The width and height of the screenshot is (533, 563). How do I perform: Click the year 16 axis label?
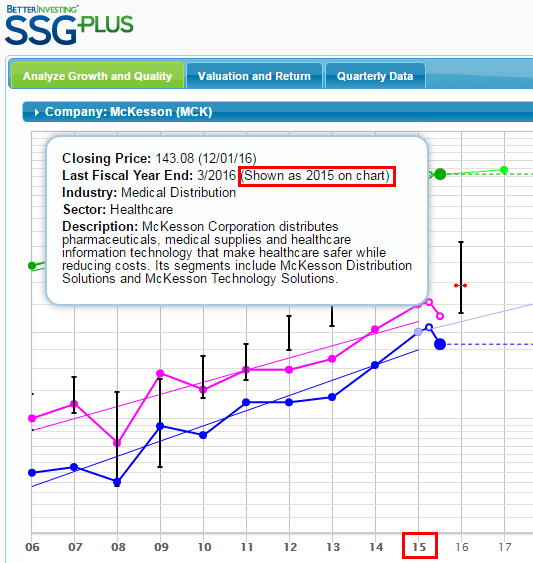point(462,547)
